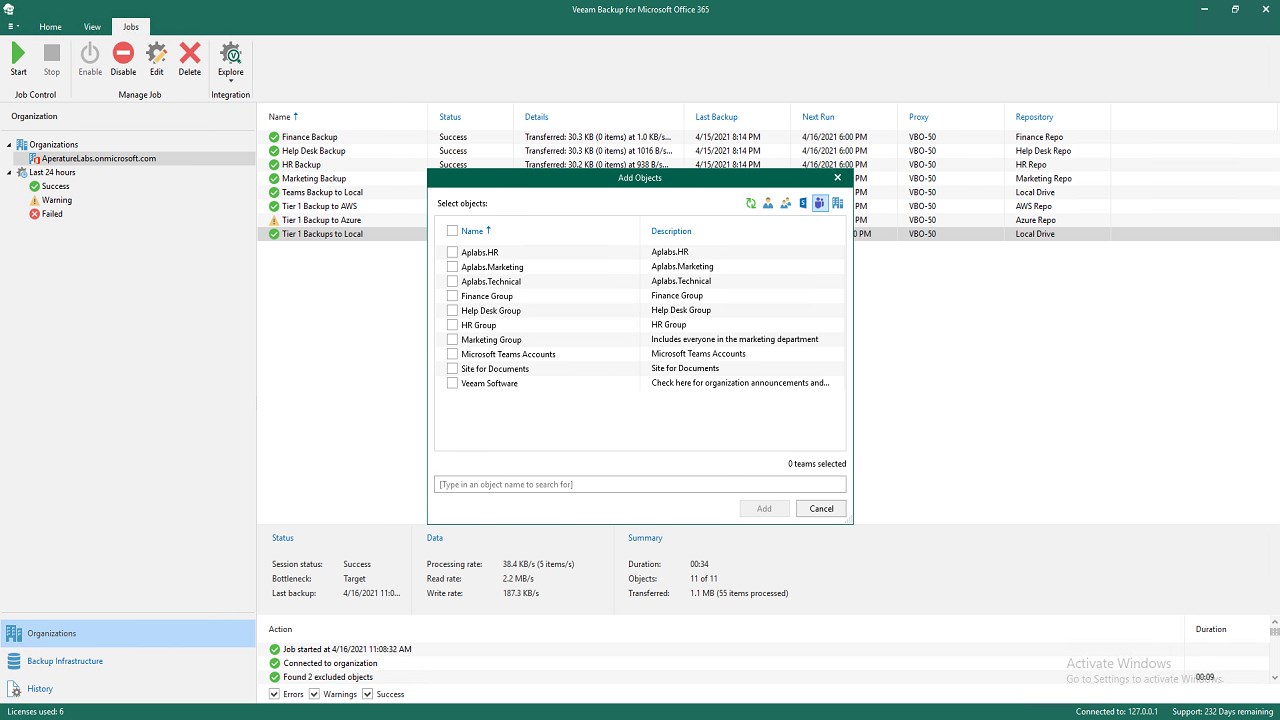1280x720 pixels.
Task: Collapse the Organizations tree node
Action: pos(10,145)
